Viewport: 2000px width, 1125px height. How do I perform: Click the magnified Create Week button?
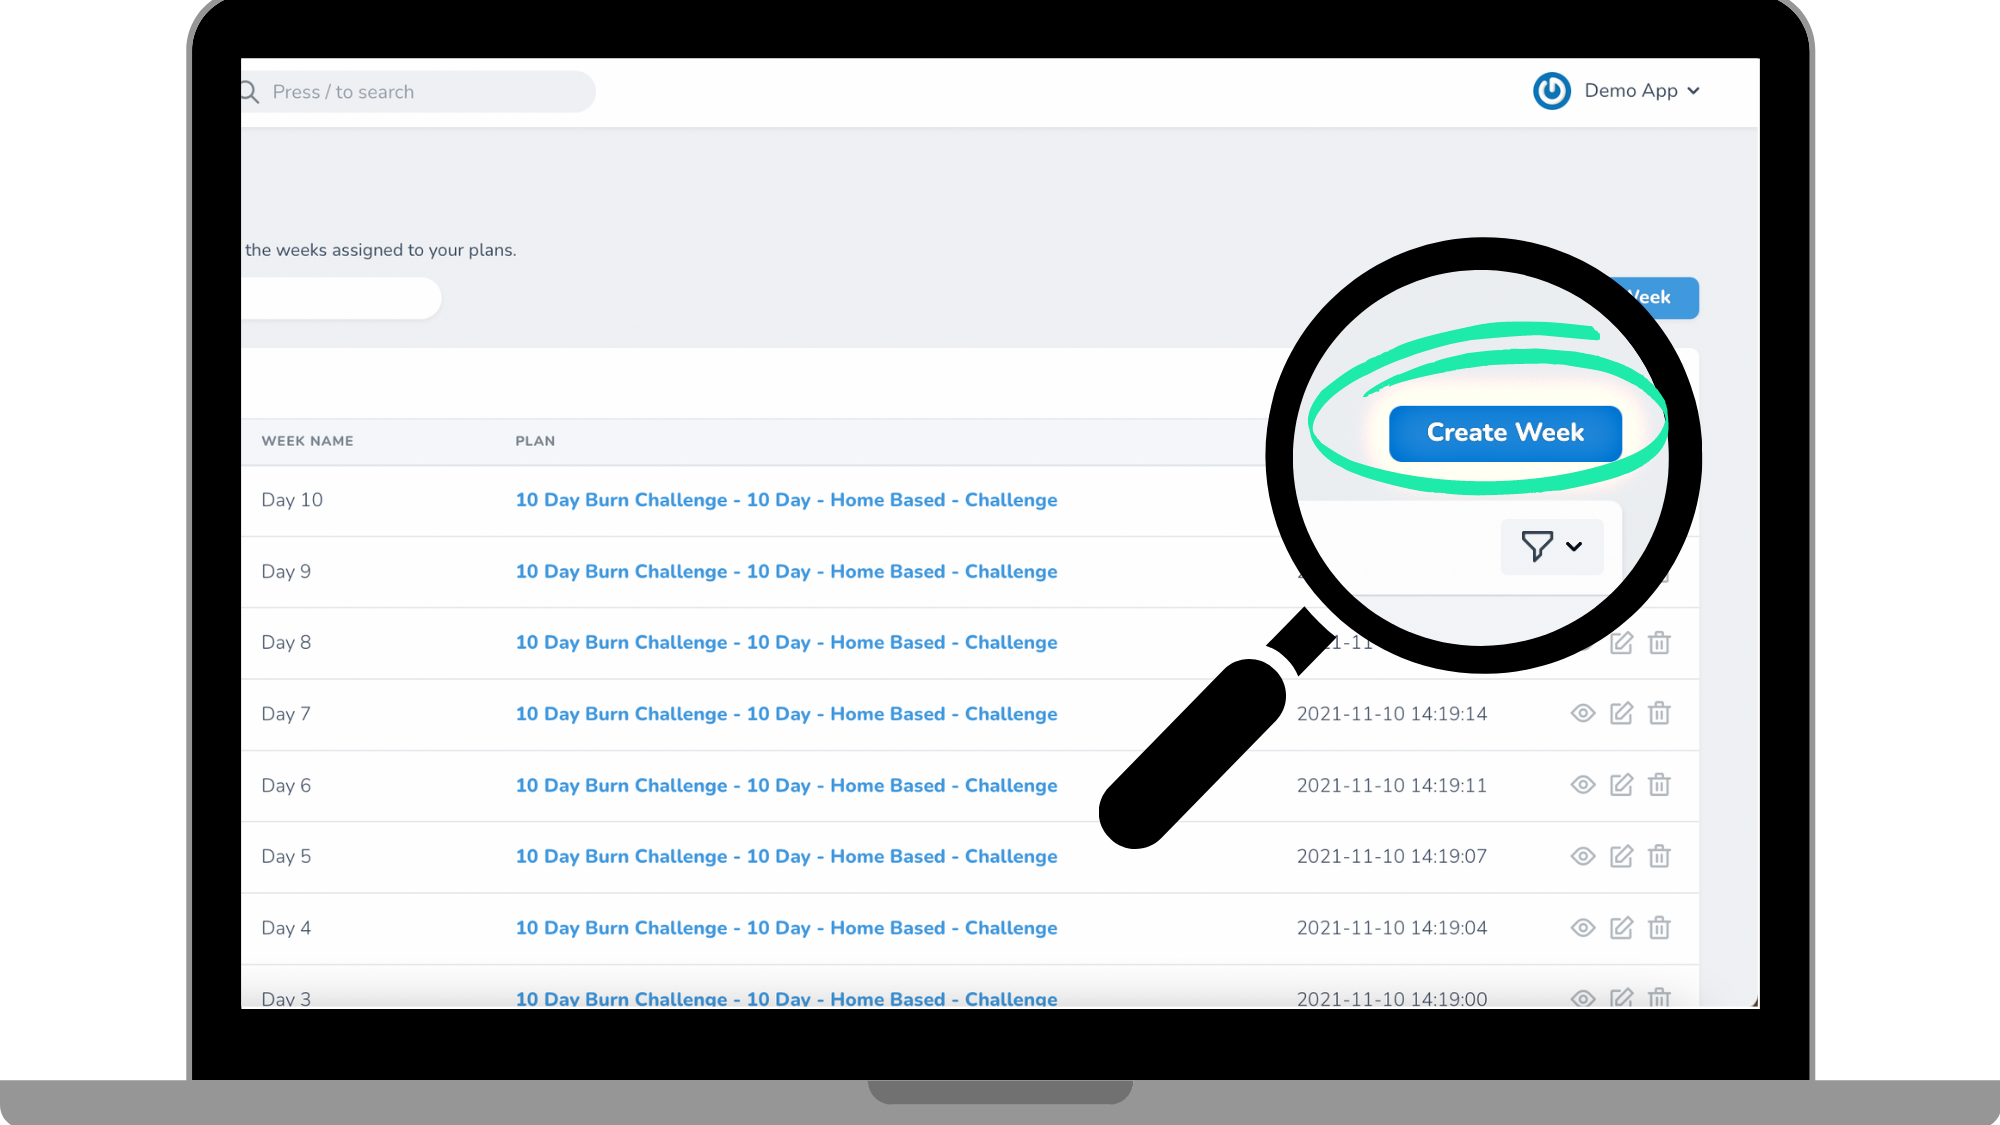pyautogui.click(x=1504, y=433)
